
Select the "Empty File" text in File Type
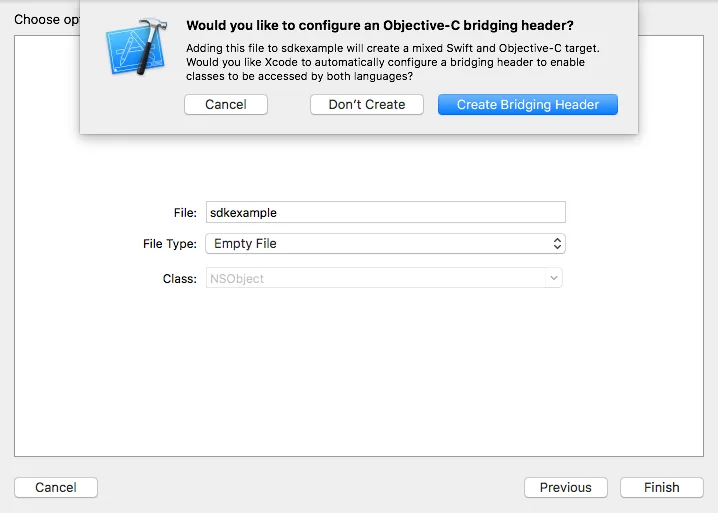click(245, 244)
